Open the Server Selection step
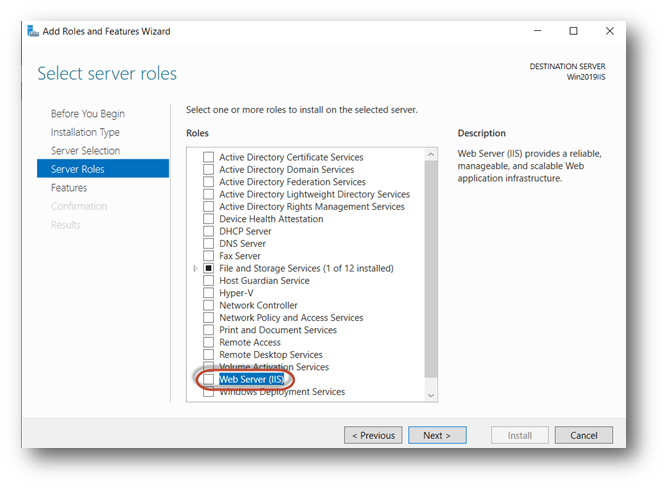Image resolution: width=668 pixels, height=490 pixels. (85, 151)
